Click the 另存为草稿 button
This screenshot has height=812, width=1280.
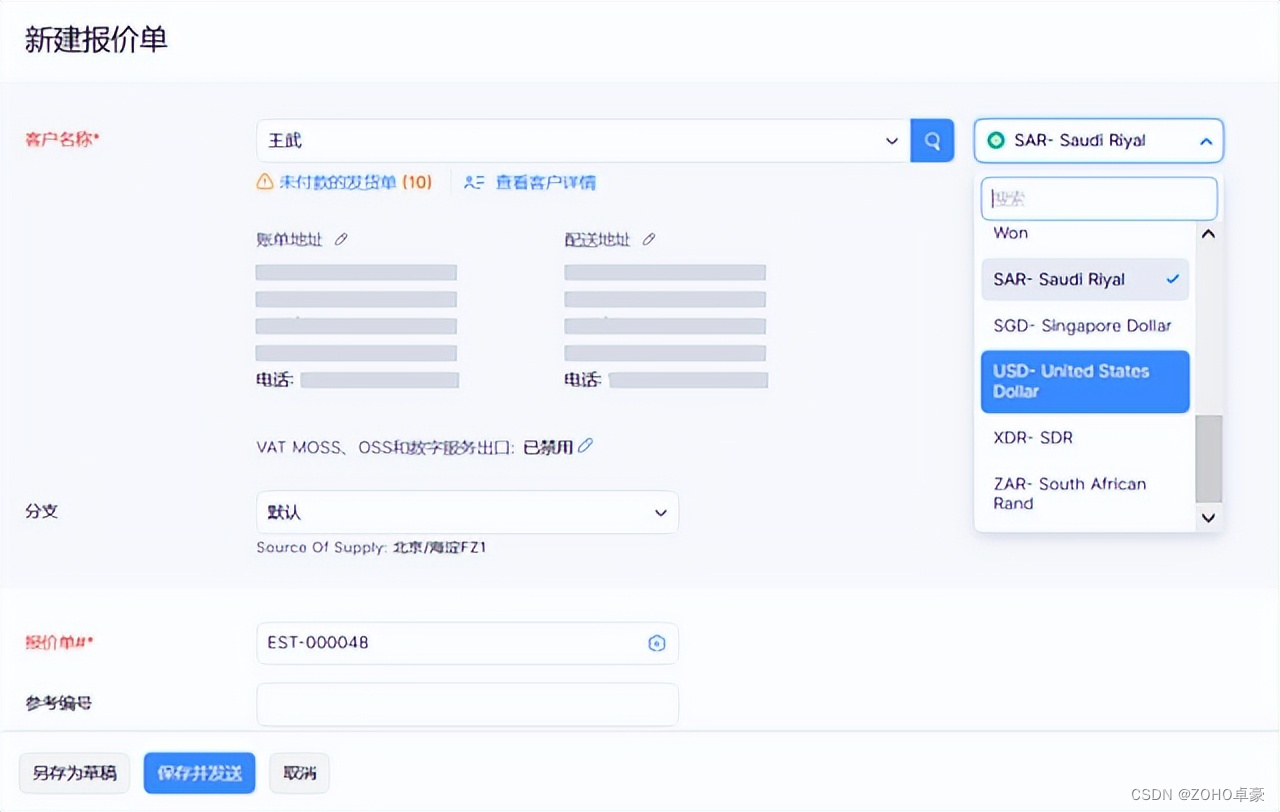point(73,772)
